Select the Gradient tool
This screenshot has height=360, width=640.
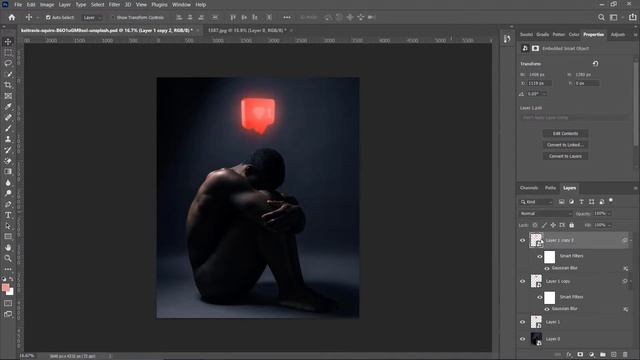pyautogui.click(x=8, y=171)
